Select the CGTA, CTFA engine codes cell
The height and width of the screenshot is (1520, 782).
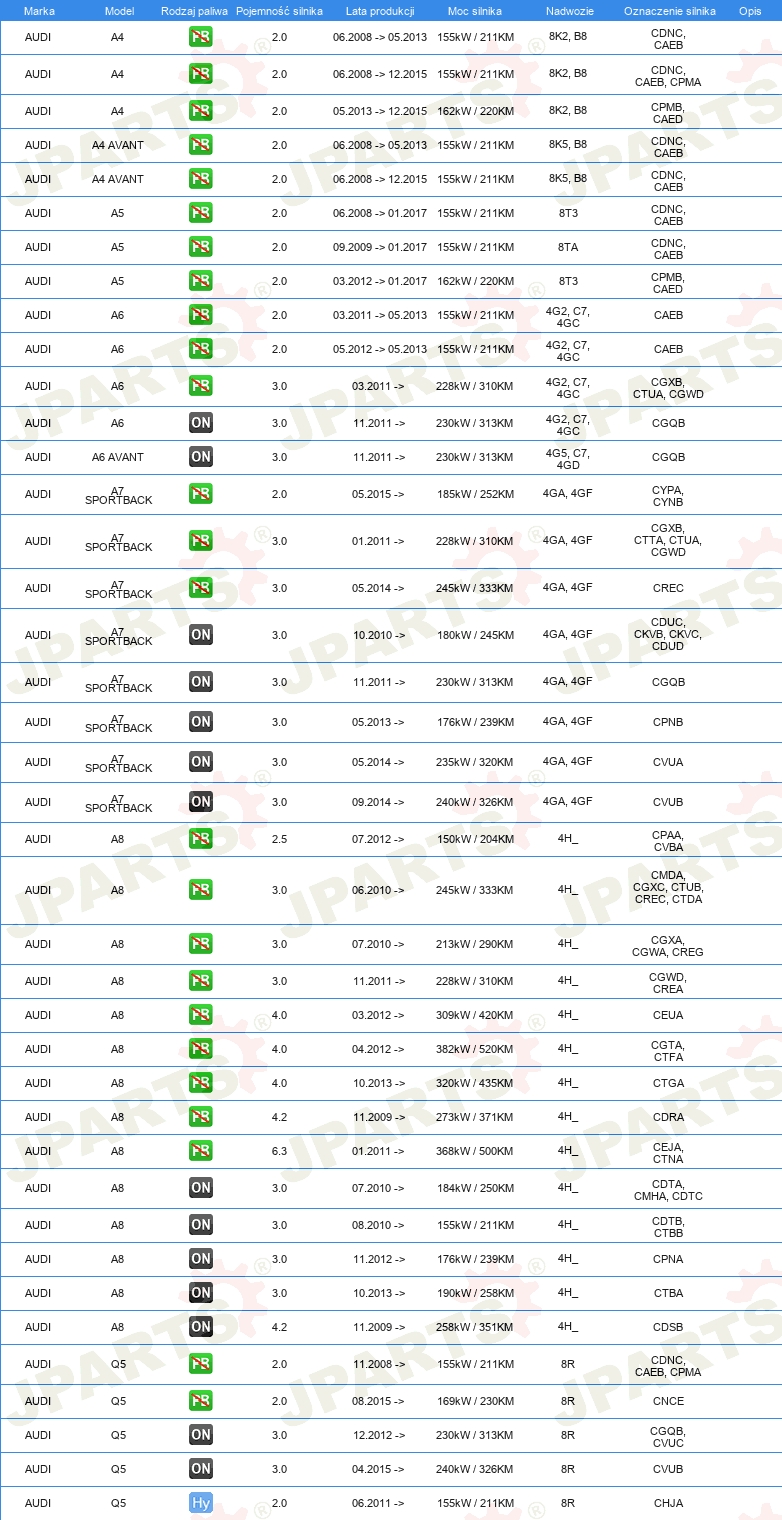[668, 1051]
